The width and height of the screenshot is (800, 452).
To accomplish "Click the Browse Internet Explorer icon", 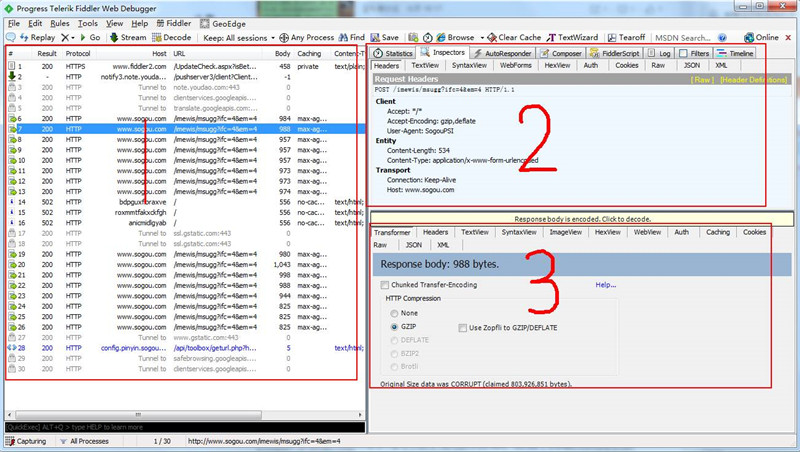I will [441, 37].
